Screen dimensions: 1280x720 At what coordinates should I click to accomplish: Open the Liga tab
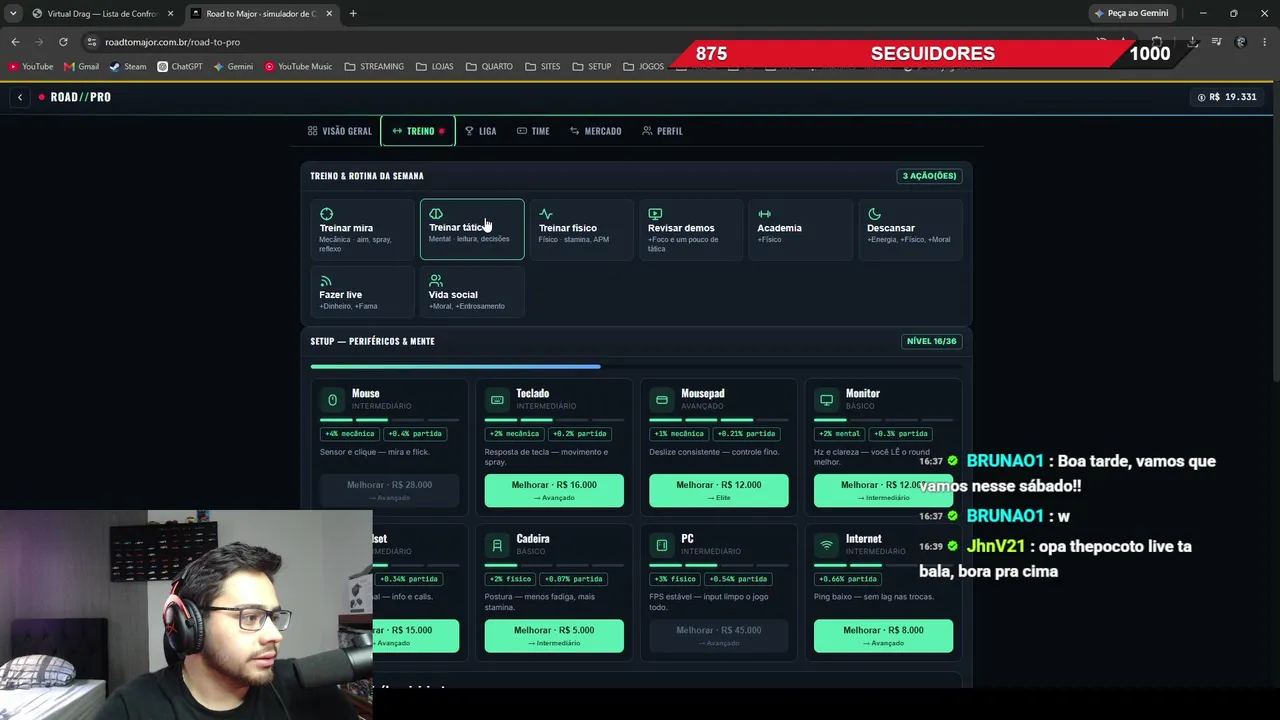(480, 131)
